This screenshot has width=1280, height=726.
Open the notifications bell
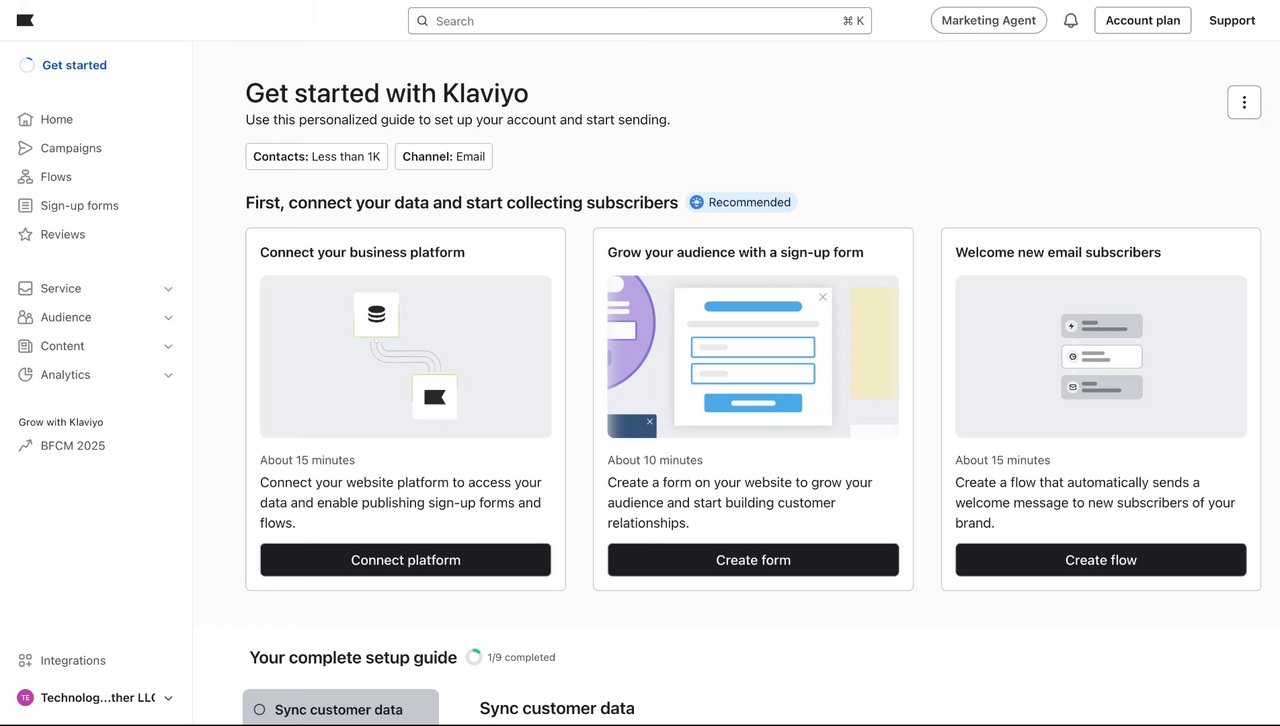pyautogui.click(x=1071, y=20)
